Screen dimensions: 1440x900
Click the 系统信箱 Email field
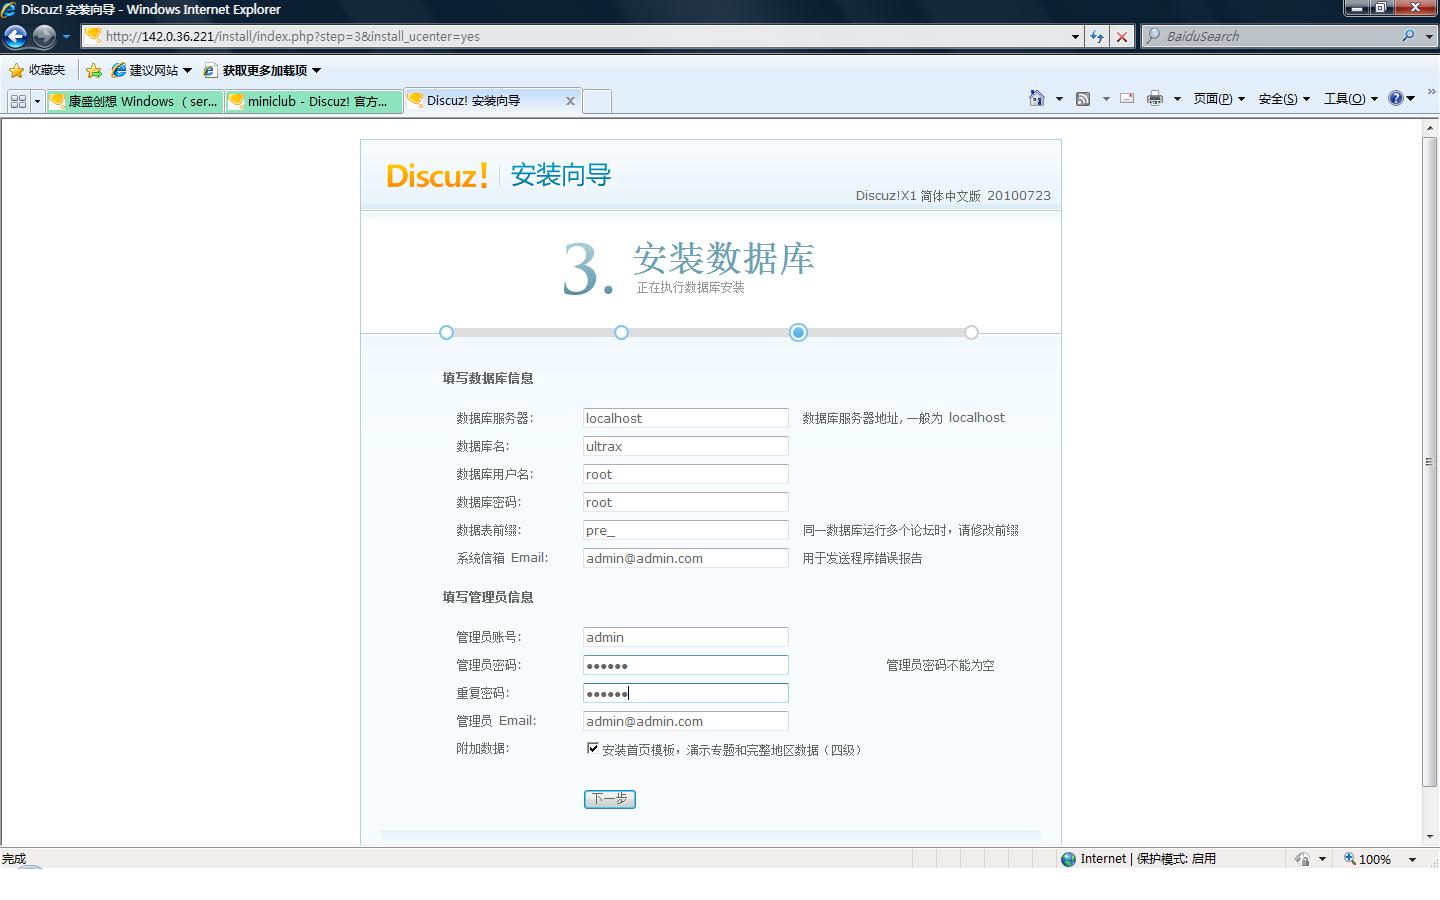[x=686, y=558]
